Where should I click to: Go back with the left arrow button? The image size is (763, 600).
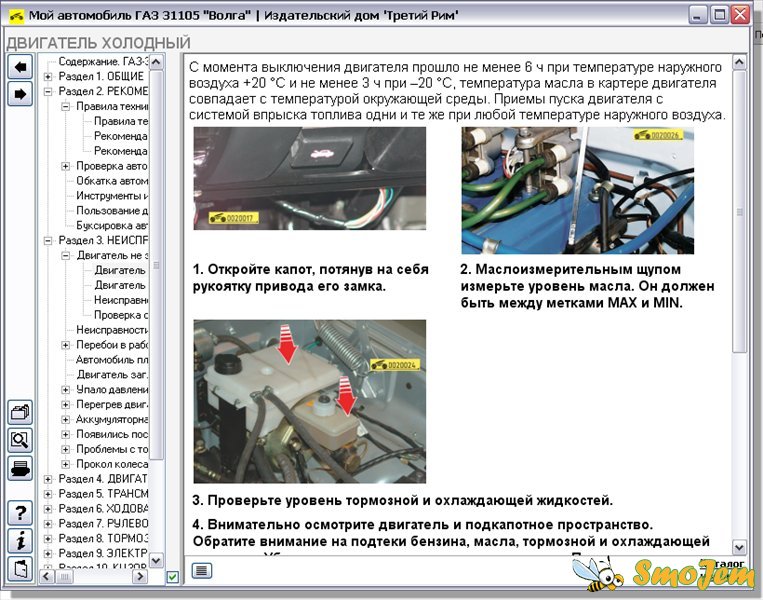point(20,67)
